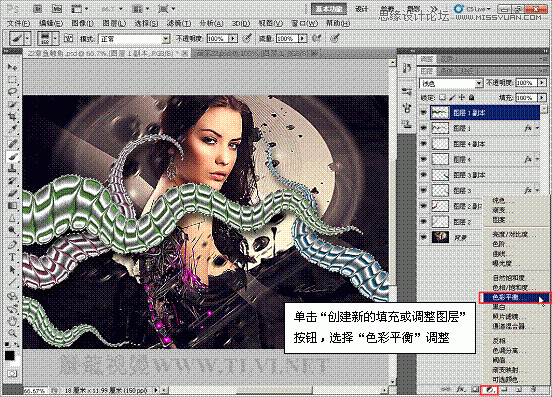Click the delete layer trash icon
Viewport: 552px width, 397px height.
click(533, 390)
